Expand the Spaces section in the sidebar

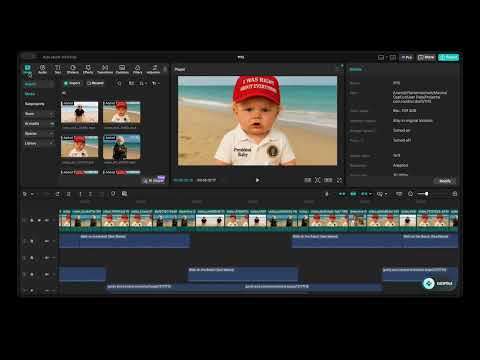[39, 133]
